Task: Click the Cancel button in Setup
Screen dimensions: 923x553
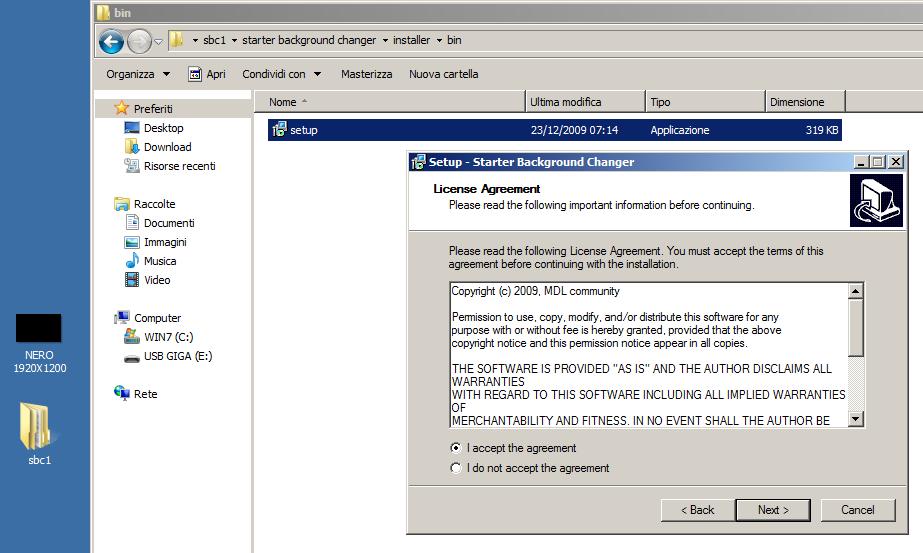Action: point(858,510)
